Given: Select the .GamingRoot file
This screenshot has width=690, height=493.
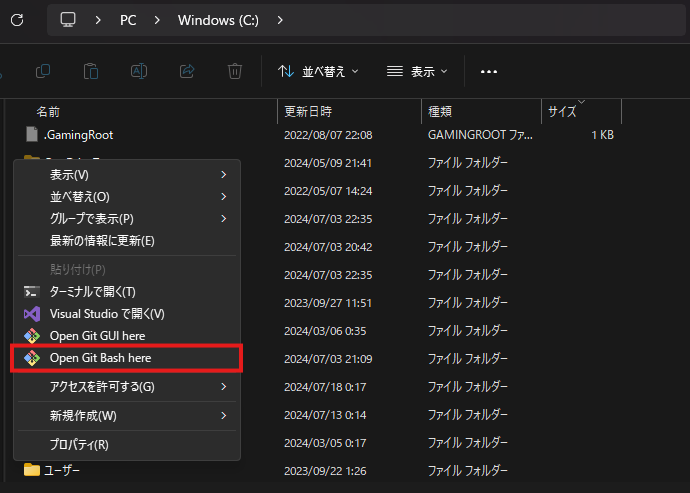Looking at the screenshot, I should (x=78, y=134).
